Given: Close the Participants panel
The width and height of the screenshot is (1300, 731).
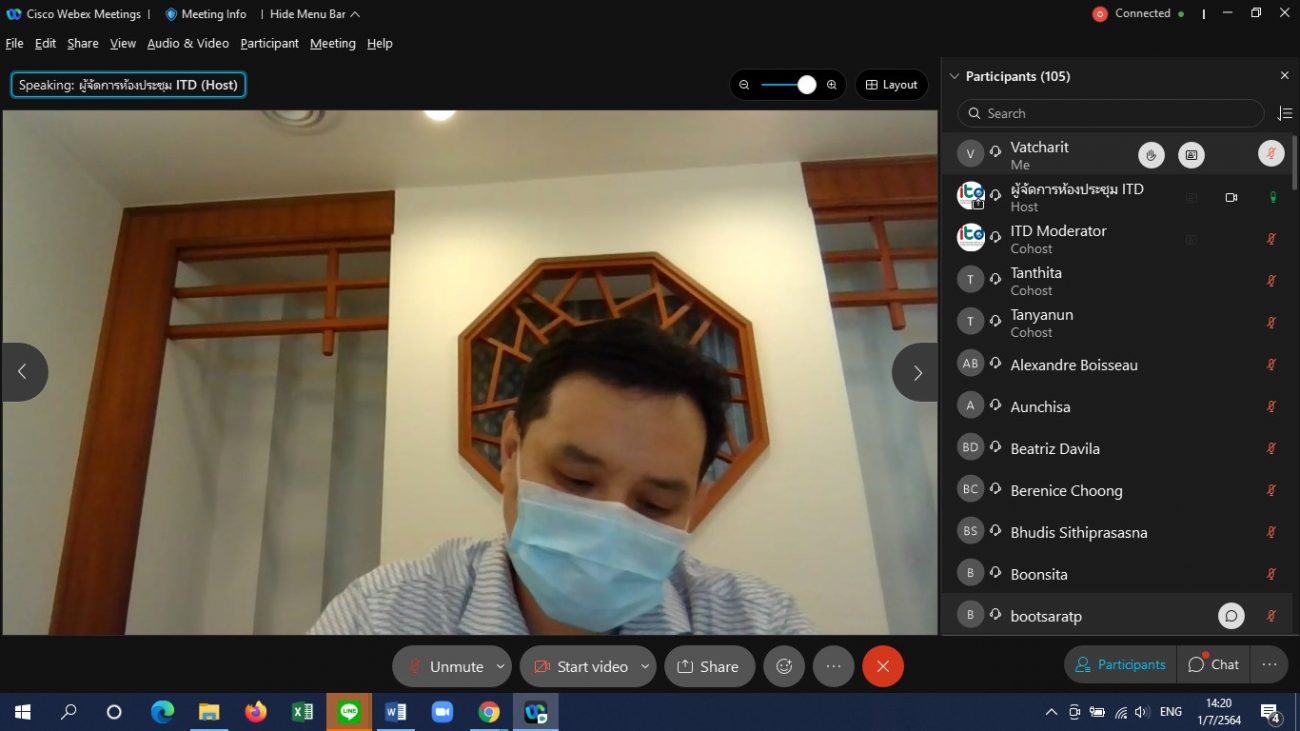Looking at the screenshot, I should click(x=1285, y=76).
